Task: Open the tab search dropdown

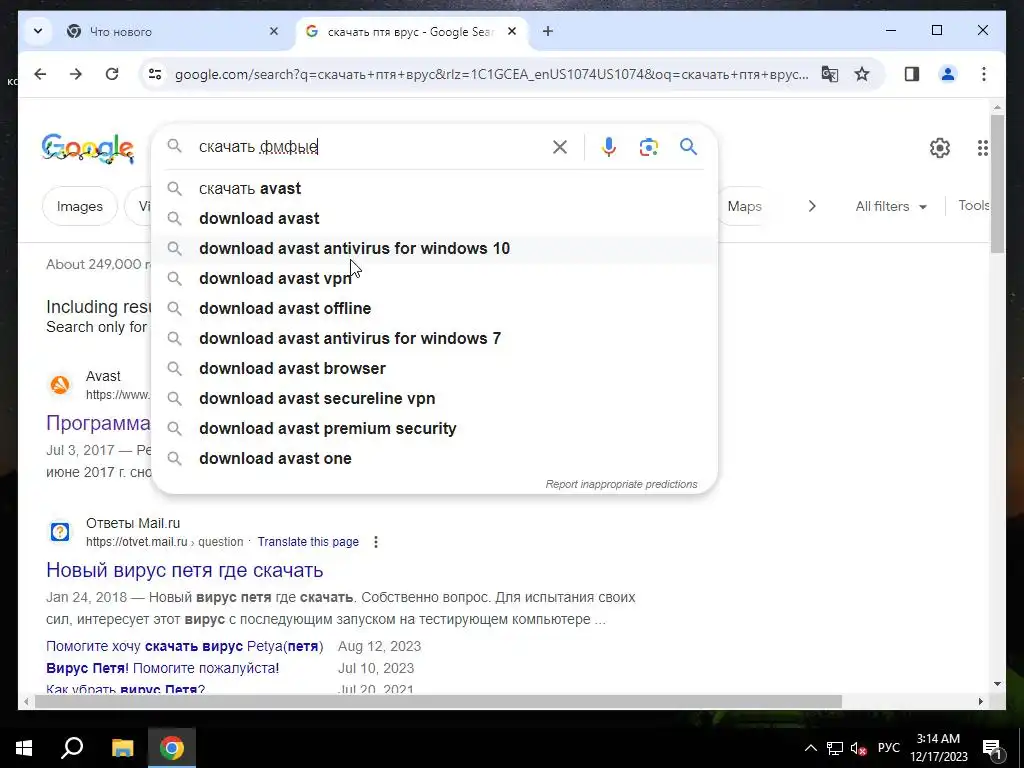Action: coord(38,31)
